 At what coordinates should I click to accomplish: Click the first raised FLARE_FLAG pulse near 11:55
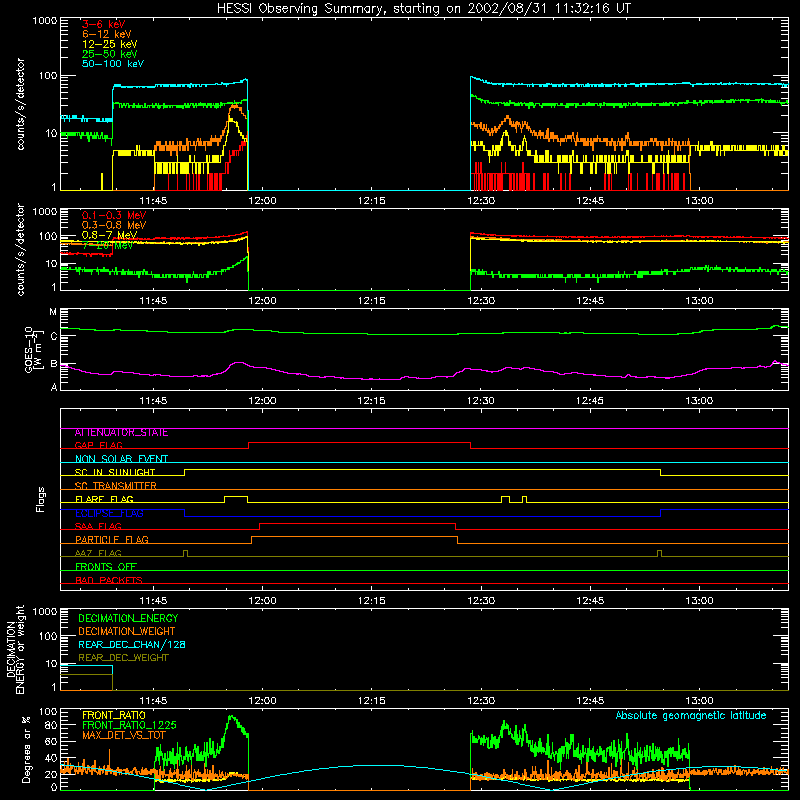click(236, 496)
